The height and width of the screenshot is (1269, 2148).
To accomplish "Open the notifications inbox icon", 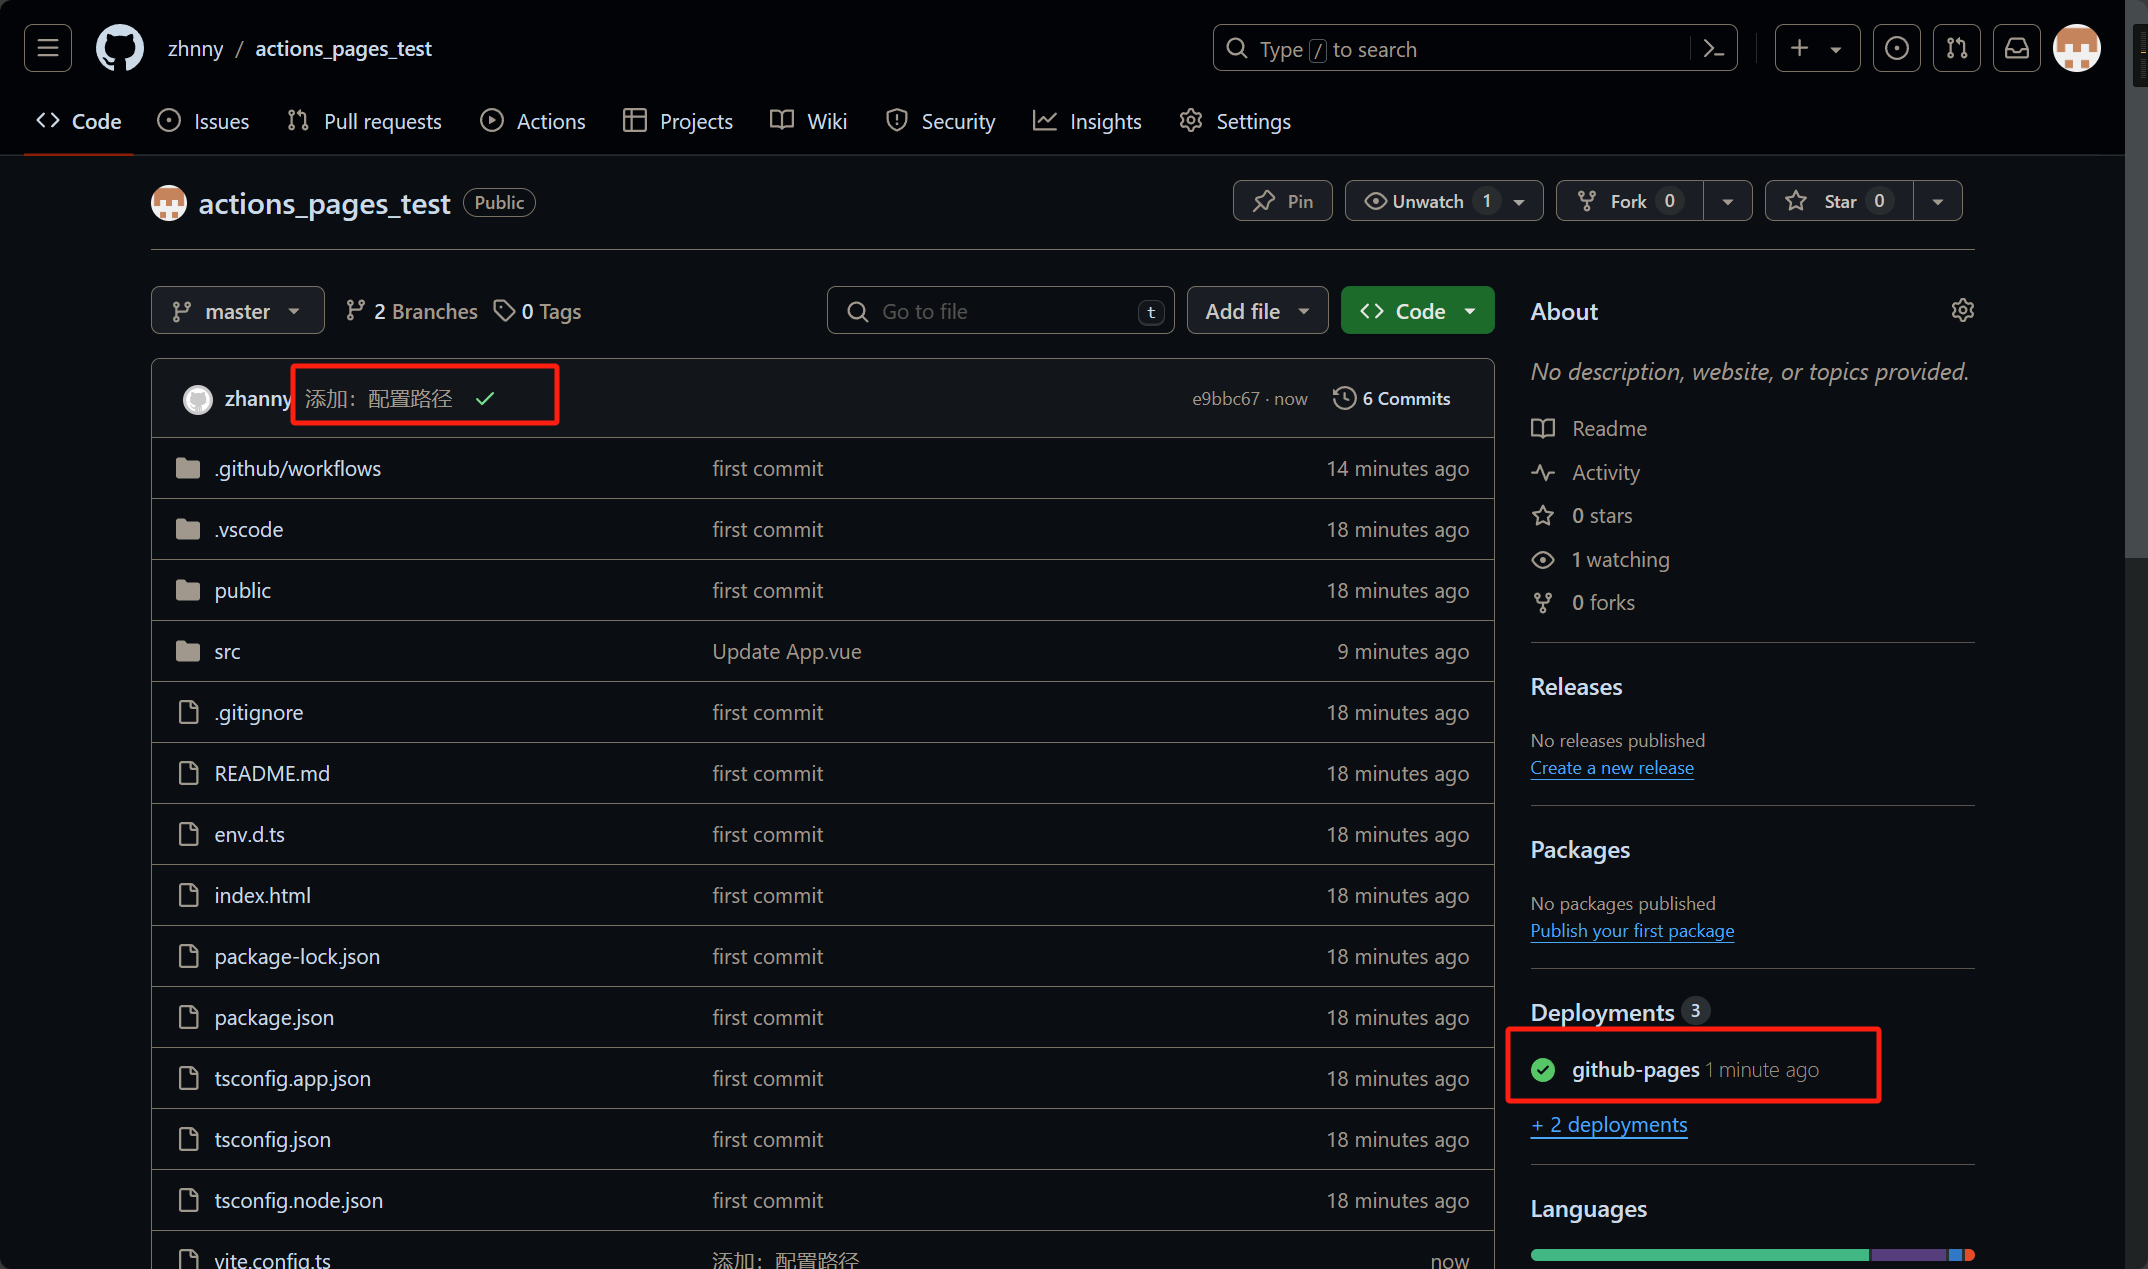I will tap(2016, 48).
